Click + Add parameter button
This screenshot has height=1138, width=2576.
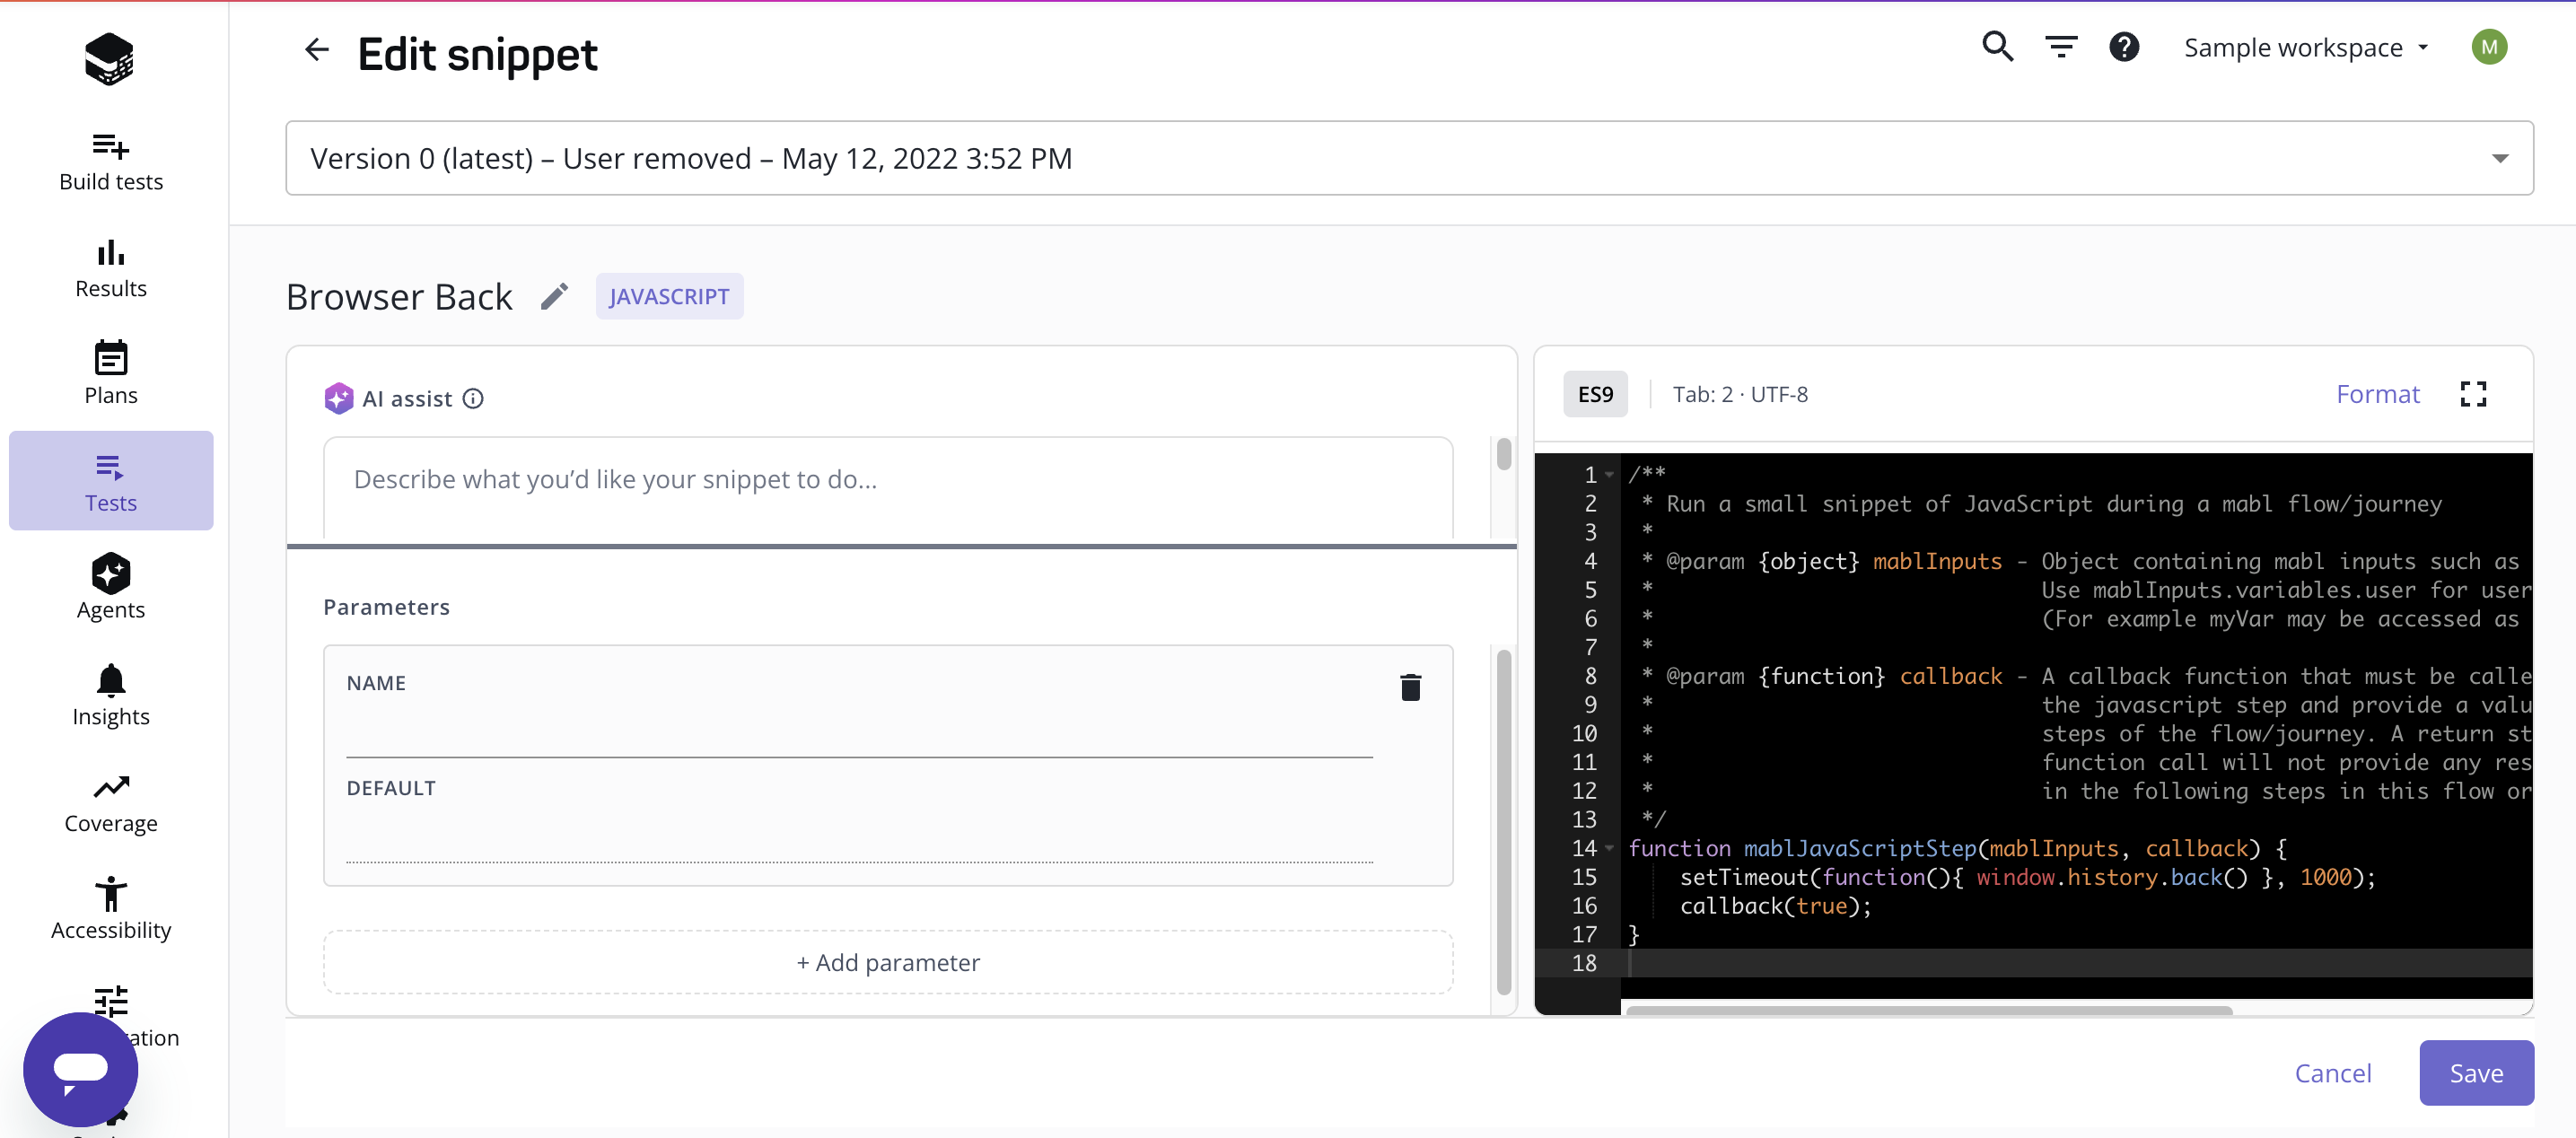pos(888,962)
